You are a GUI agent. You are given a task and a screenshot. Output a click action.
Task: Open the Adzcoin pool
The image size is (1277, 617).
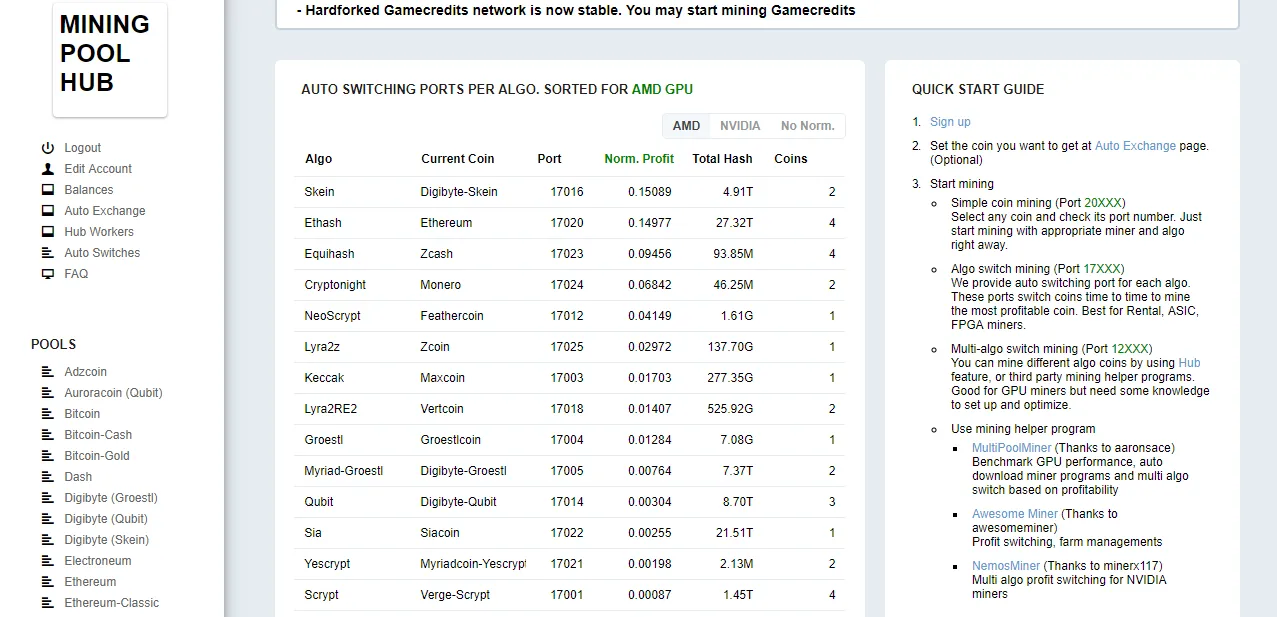[x=86, y=372]
